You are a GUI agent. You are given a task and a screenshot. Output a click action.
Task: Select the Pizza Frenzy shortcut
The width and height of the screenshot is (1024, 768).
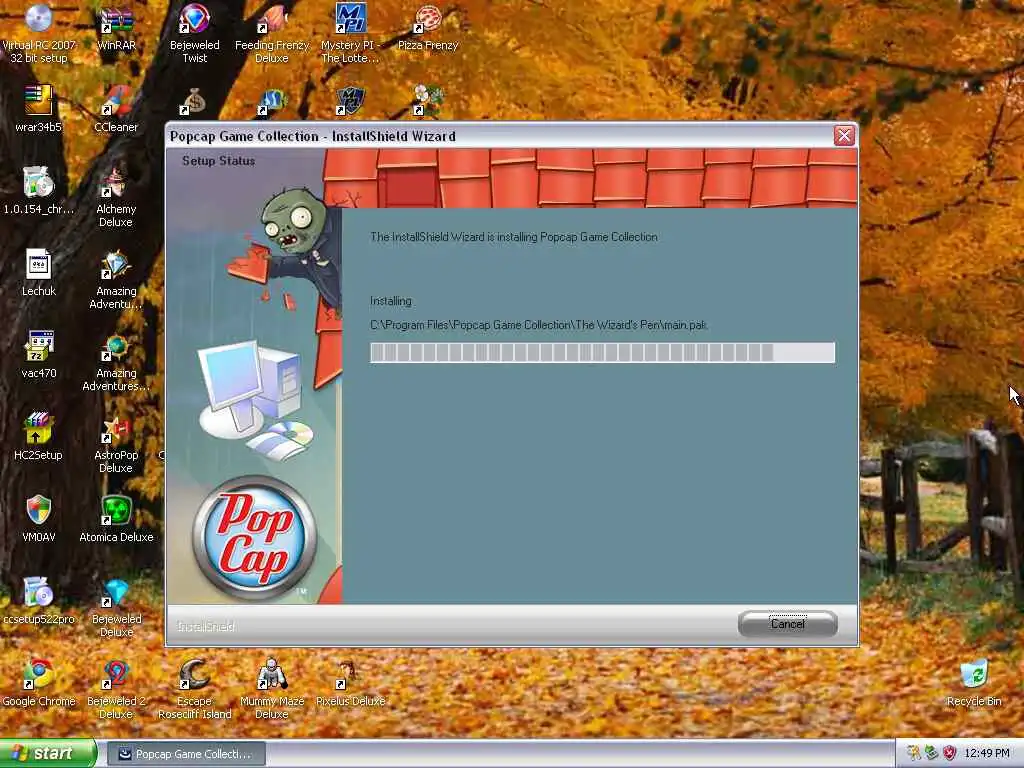tap(428, 27)
